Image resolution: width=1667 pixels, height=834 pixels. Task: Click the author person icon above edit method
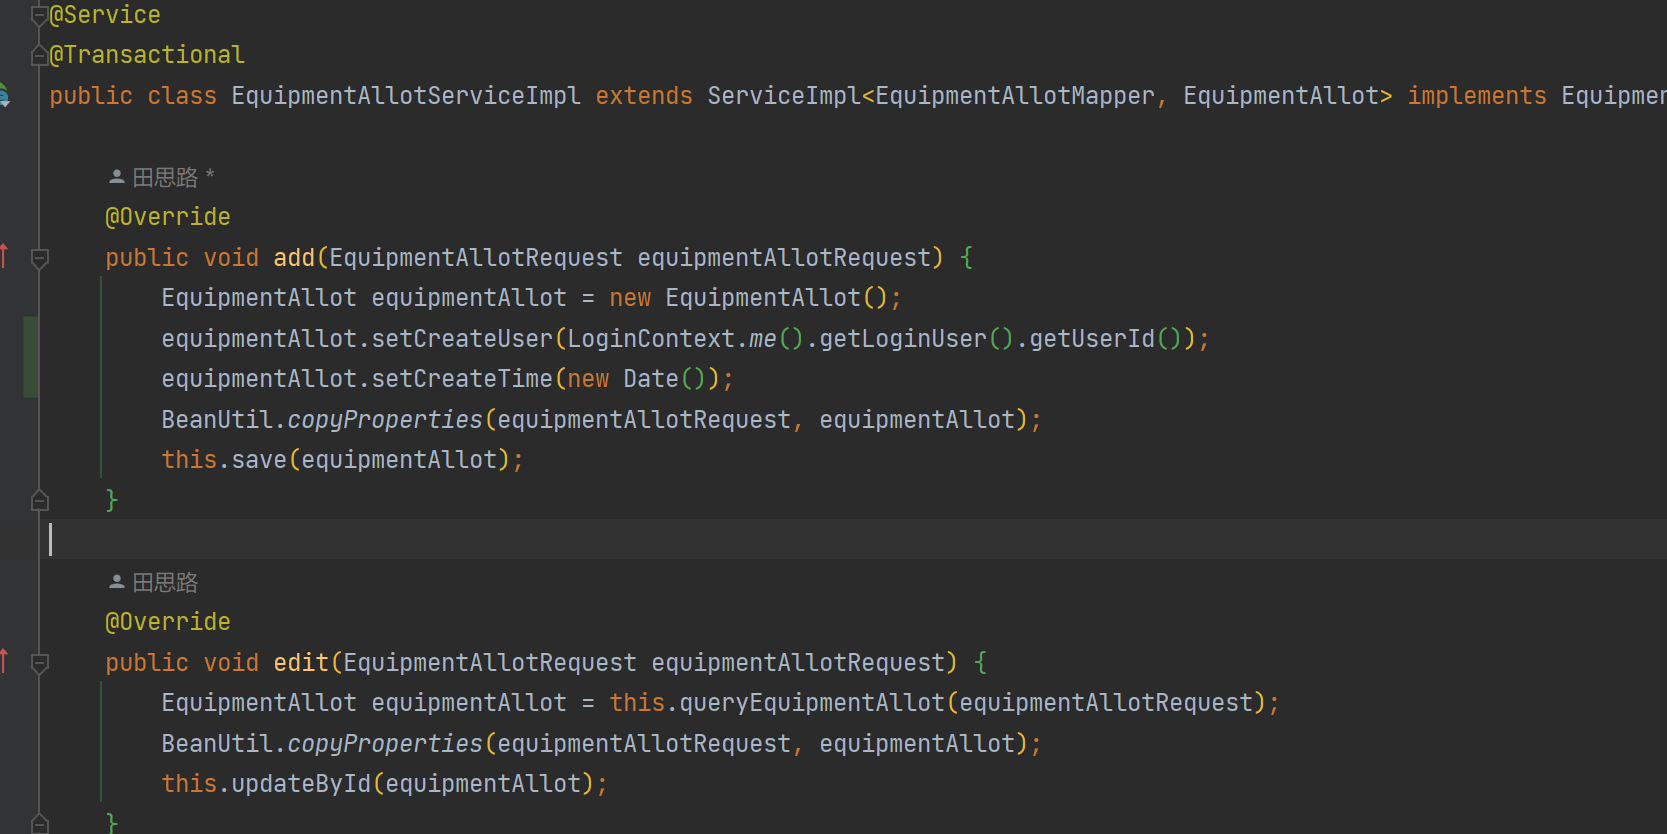point(117,581)
